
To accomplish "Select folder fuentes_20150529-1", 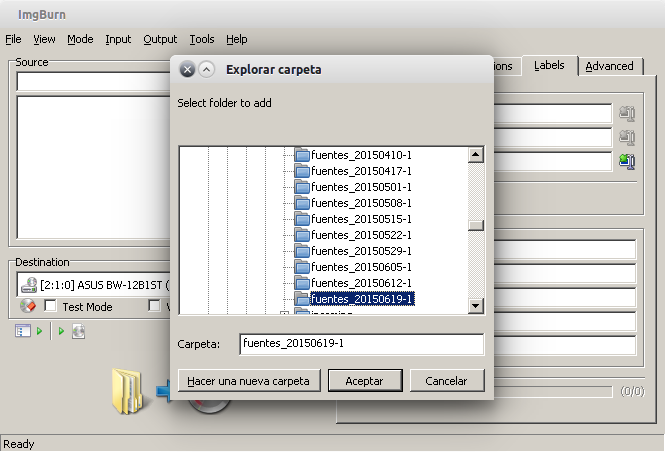I will [361, 251].
